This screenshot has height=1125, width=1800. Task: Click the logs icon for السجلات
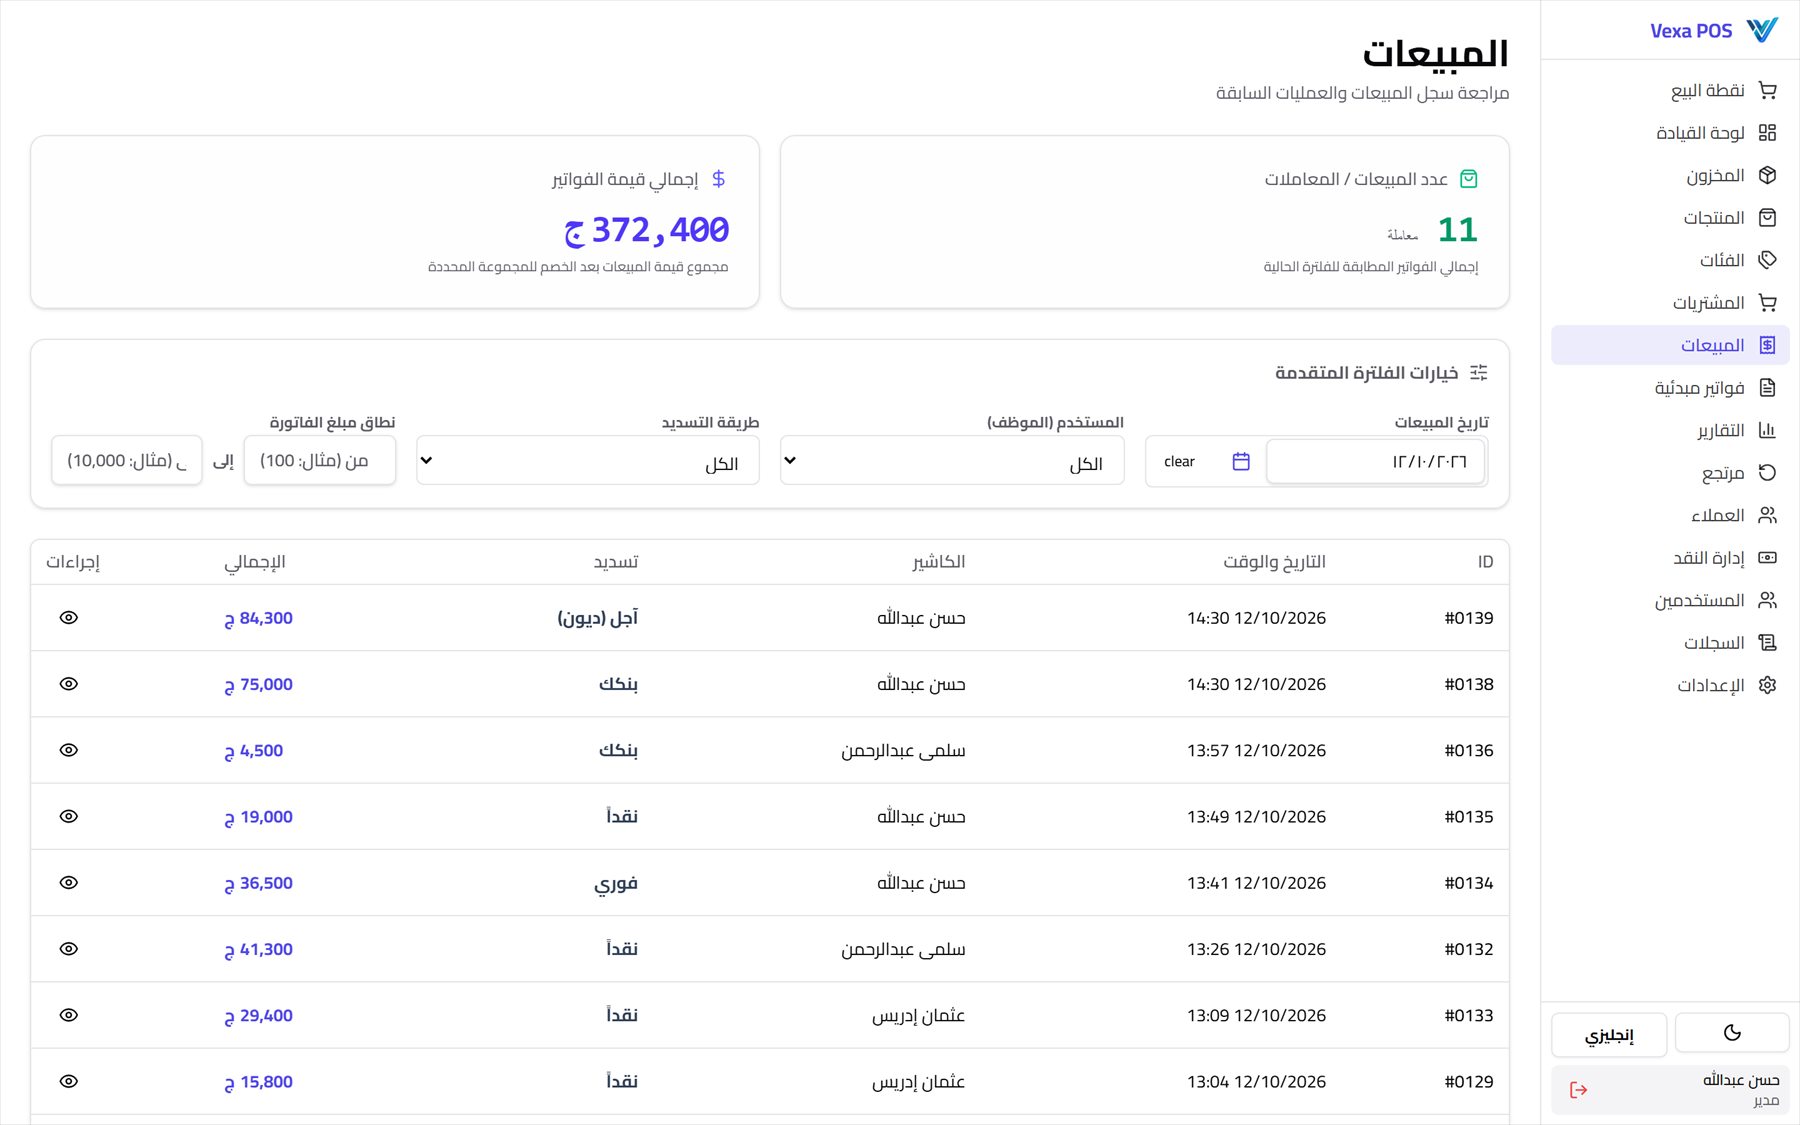pos(1767,643)
